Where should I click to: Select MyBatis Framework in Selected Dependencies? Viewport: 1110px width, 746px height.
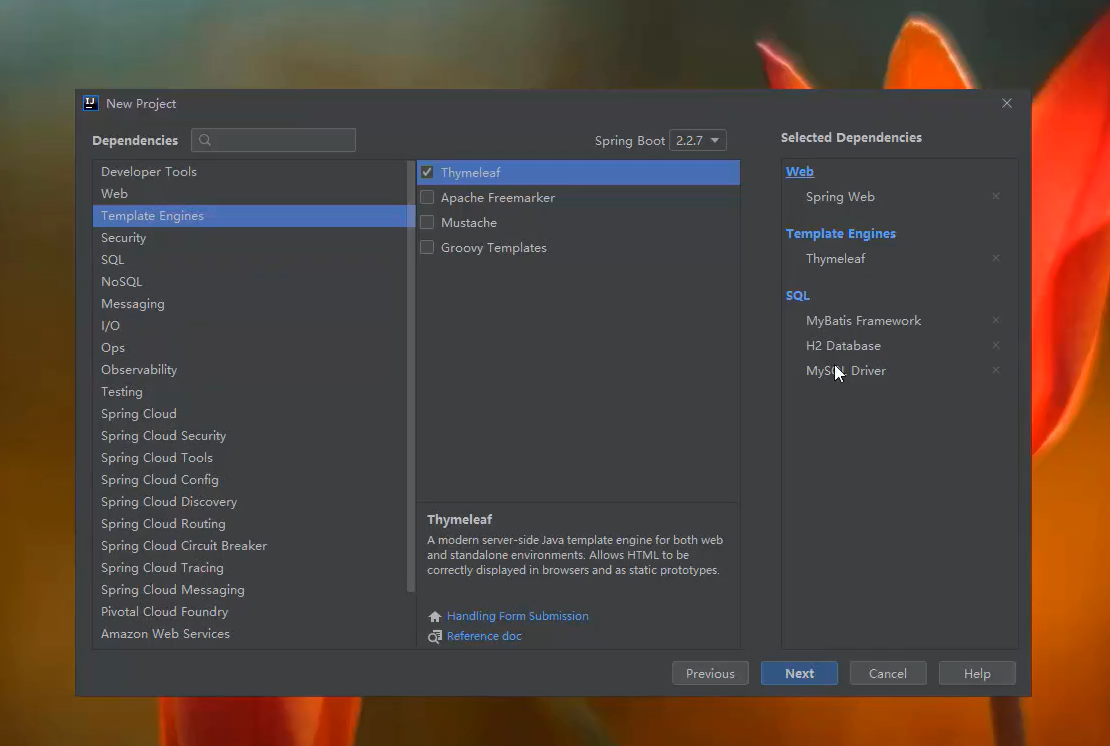(x=863, y=321)
